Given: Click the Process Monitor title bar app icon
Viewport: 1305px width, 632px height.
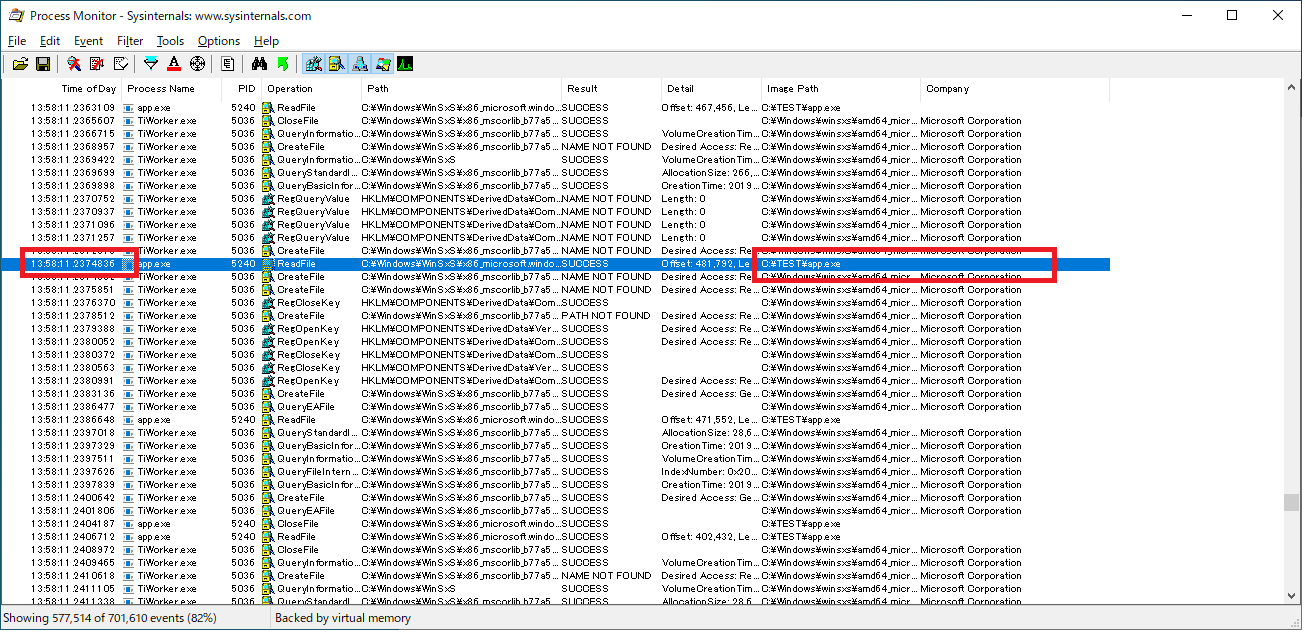Looking at the screenshot, I should (16, 16).
